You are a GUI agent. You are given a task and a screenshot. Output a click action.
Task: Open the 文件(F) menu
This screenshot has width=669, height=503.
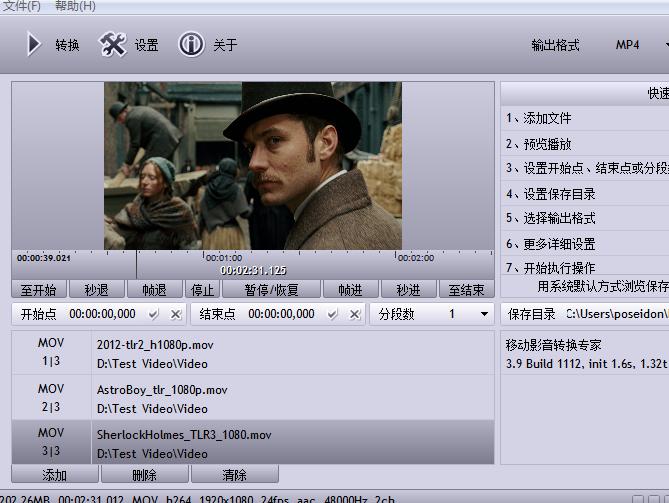pyautogui.click(x=22, y=6)
